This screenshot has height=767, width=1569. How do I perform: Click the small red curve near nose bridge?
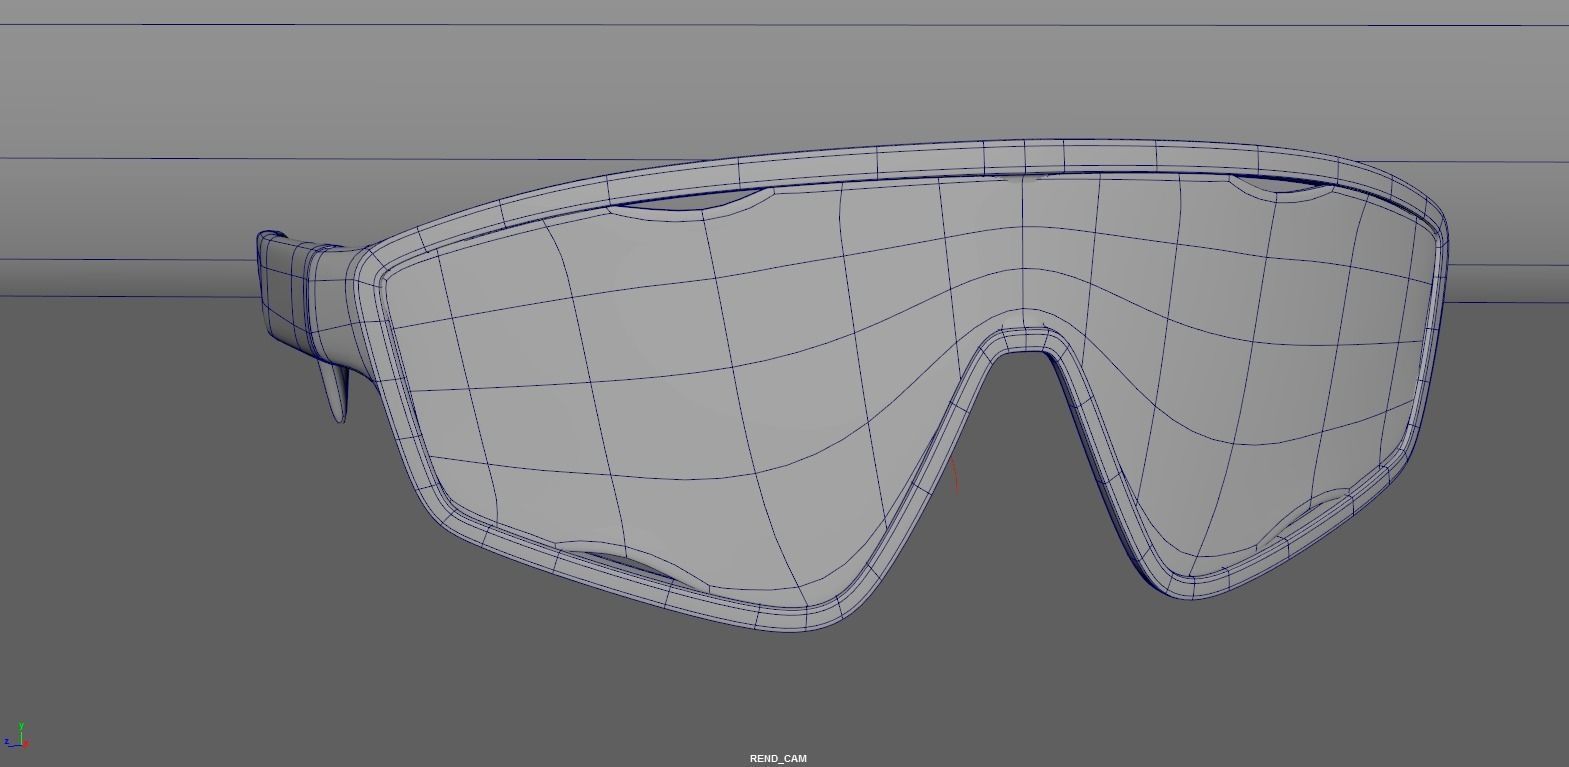pyautogui.click(x=955, y=475)
